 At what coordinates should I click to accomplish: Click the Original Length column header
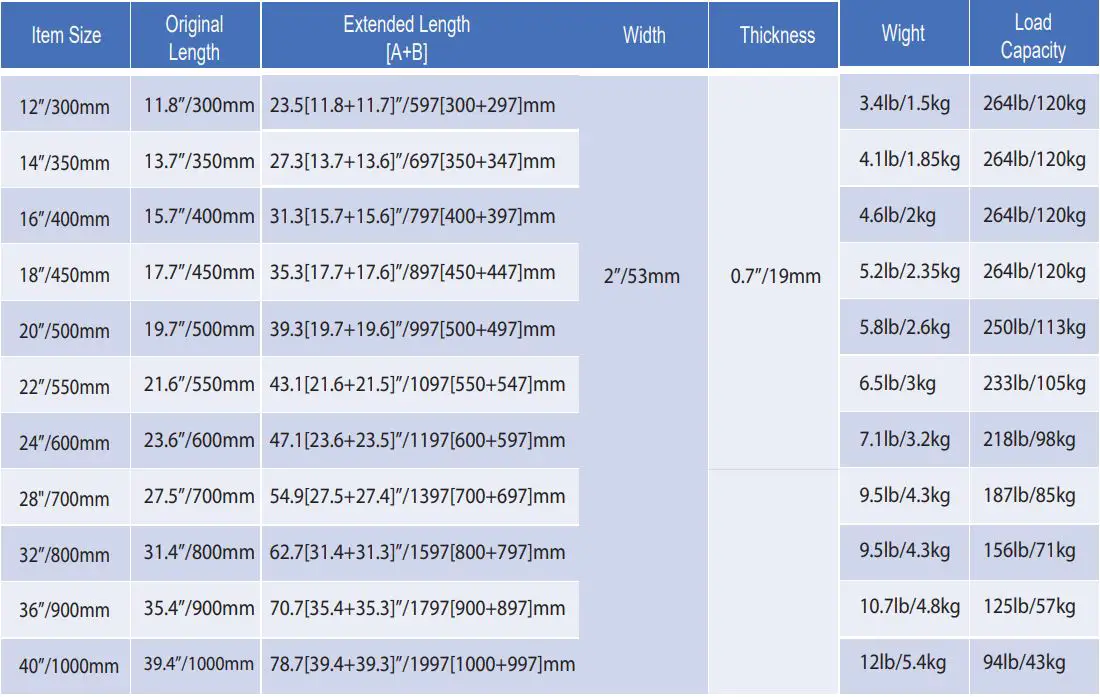coord(194,38)
